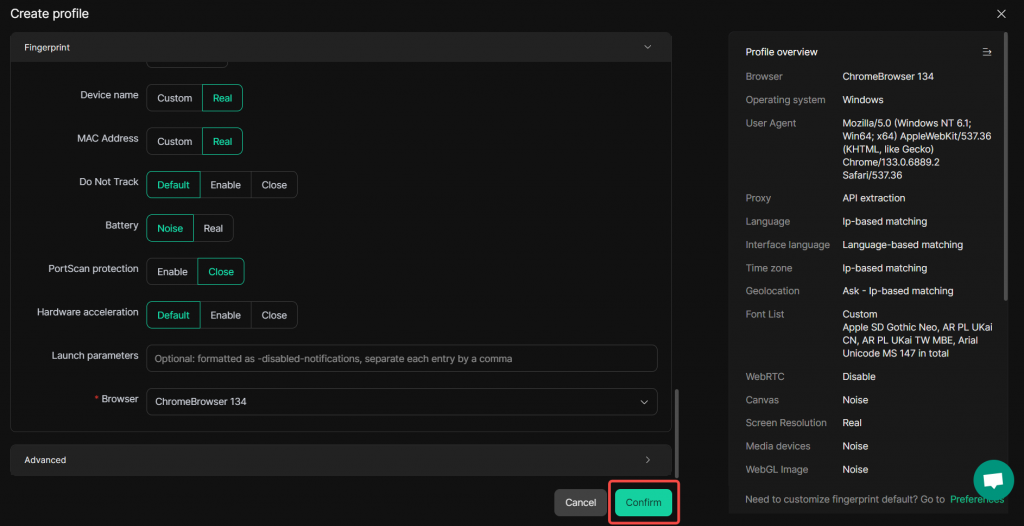Click the Cancel button
Image resolution: width=1024 pixels, height=526 pixels.
point(580,503)
